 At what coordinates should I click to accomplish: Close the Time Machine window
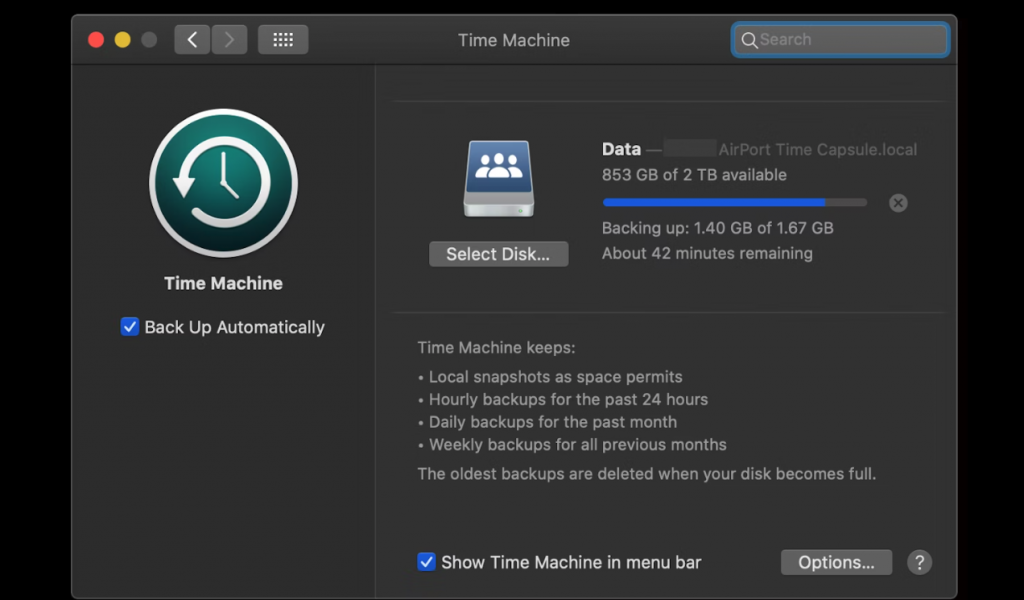(96, 40)
